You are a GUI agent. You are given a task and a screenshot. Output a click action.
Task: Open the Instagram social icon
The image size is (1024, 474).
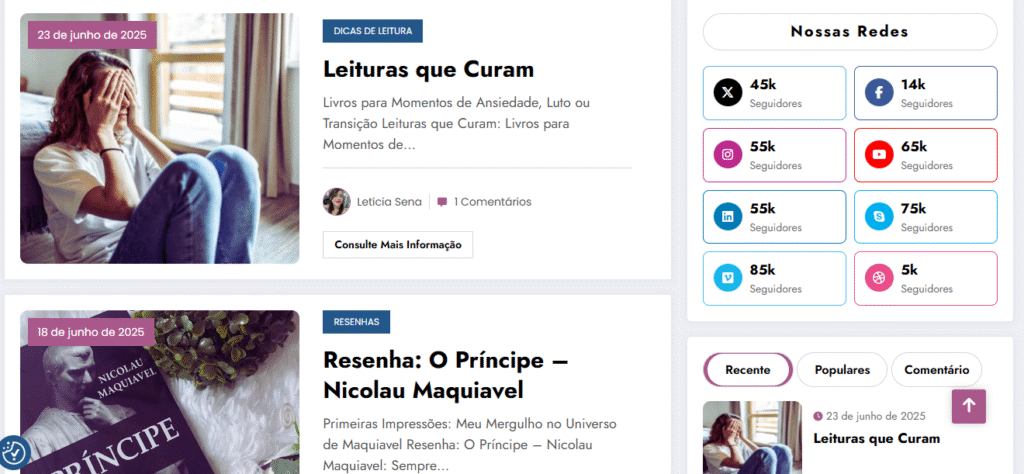pos(728,155)
